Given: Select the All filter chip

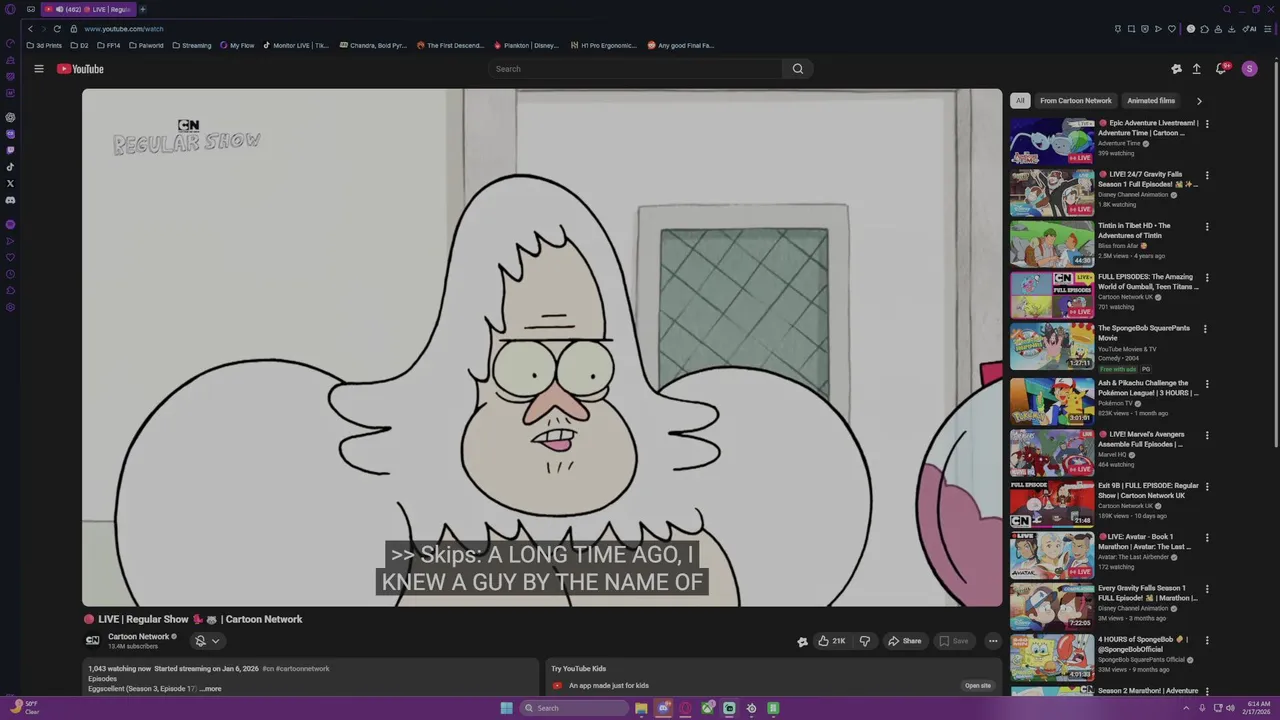Looking at the screenshot, I should pos(1020,101).
